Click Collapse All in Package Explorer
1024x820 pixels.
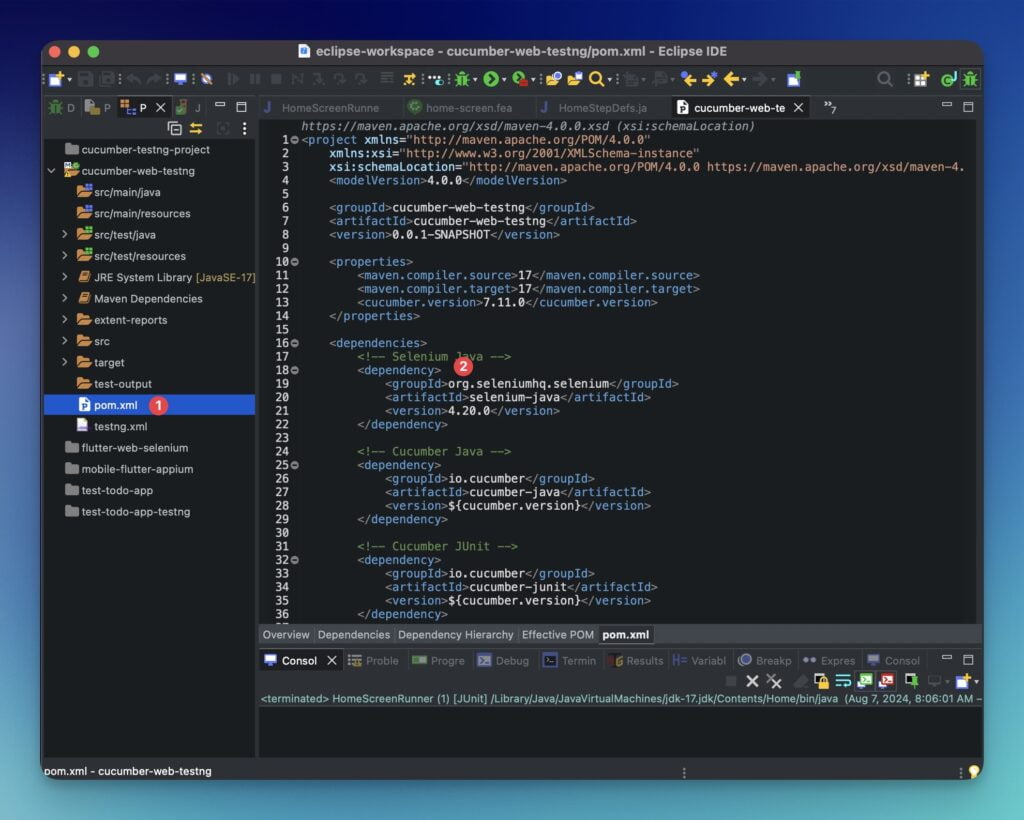point(174,129)
